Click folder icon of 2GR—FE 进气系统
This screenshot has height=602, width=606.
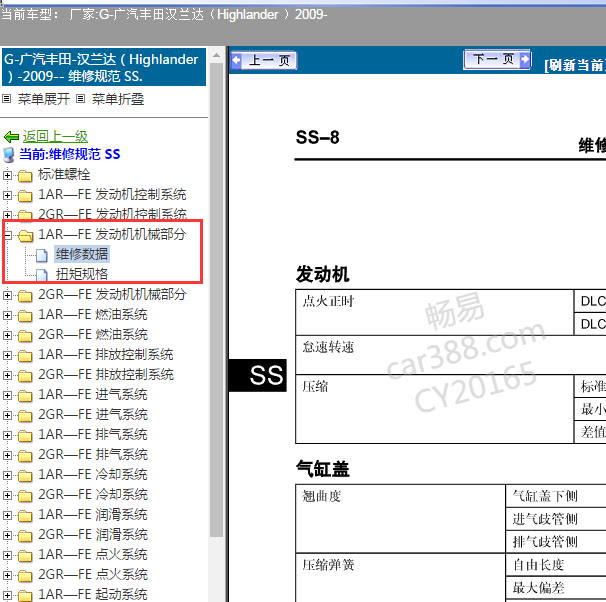(25, 416)
